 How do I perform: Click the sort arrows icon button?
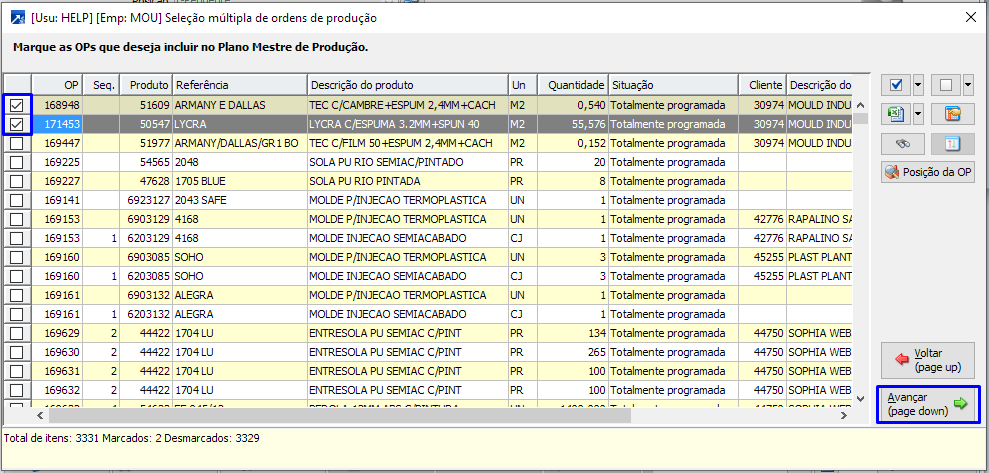coord(952,143)
